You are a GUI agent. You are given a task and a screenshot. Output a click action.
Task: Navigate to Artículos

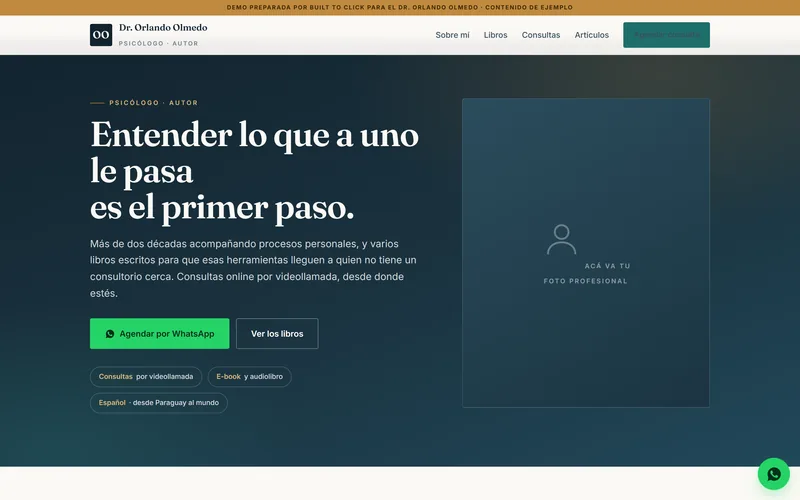pyautogui.click(x=591, y=35)
